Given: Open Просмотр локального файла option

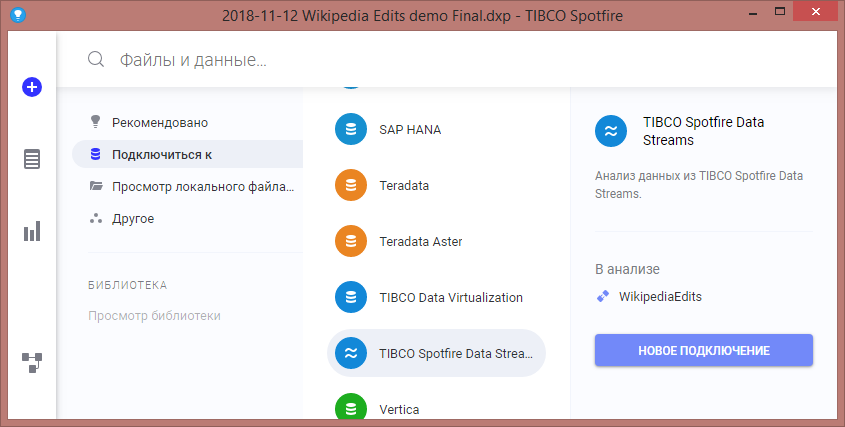Looking at the screenshot, I should tap(203, 187).
